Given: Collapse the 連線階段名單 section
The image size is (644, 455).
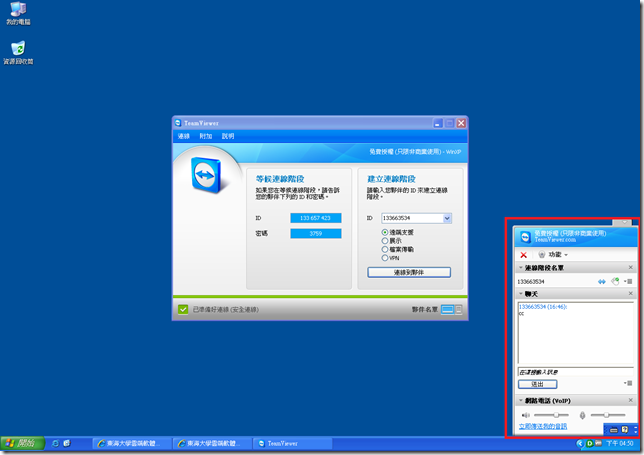Looking at the screenshot, I should tap(521, 268).
